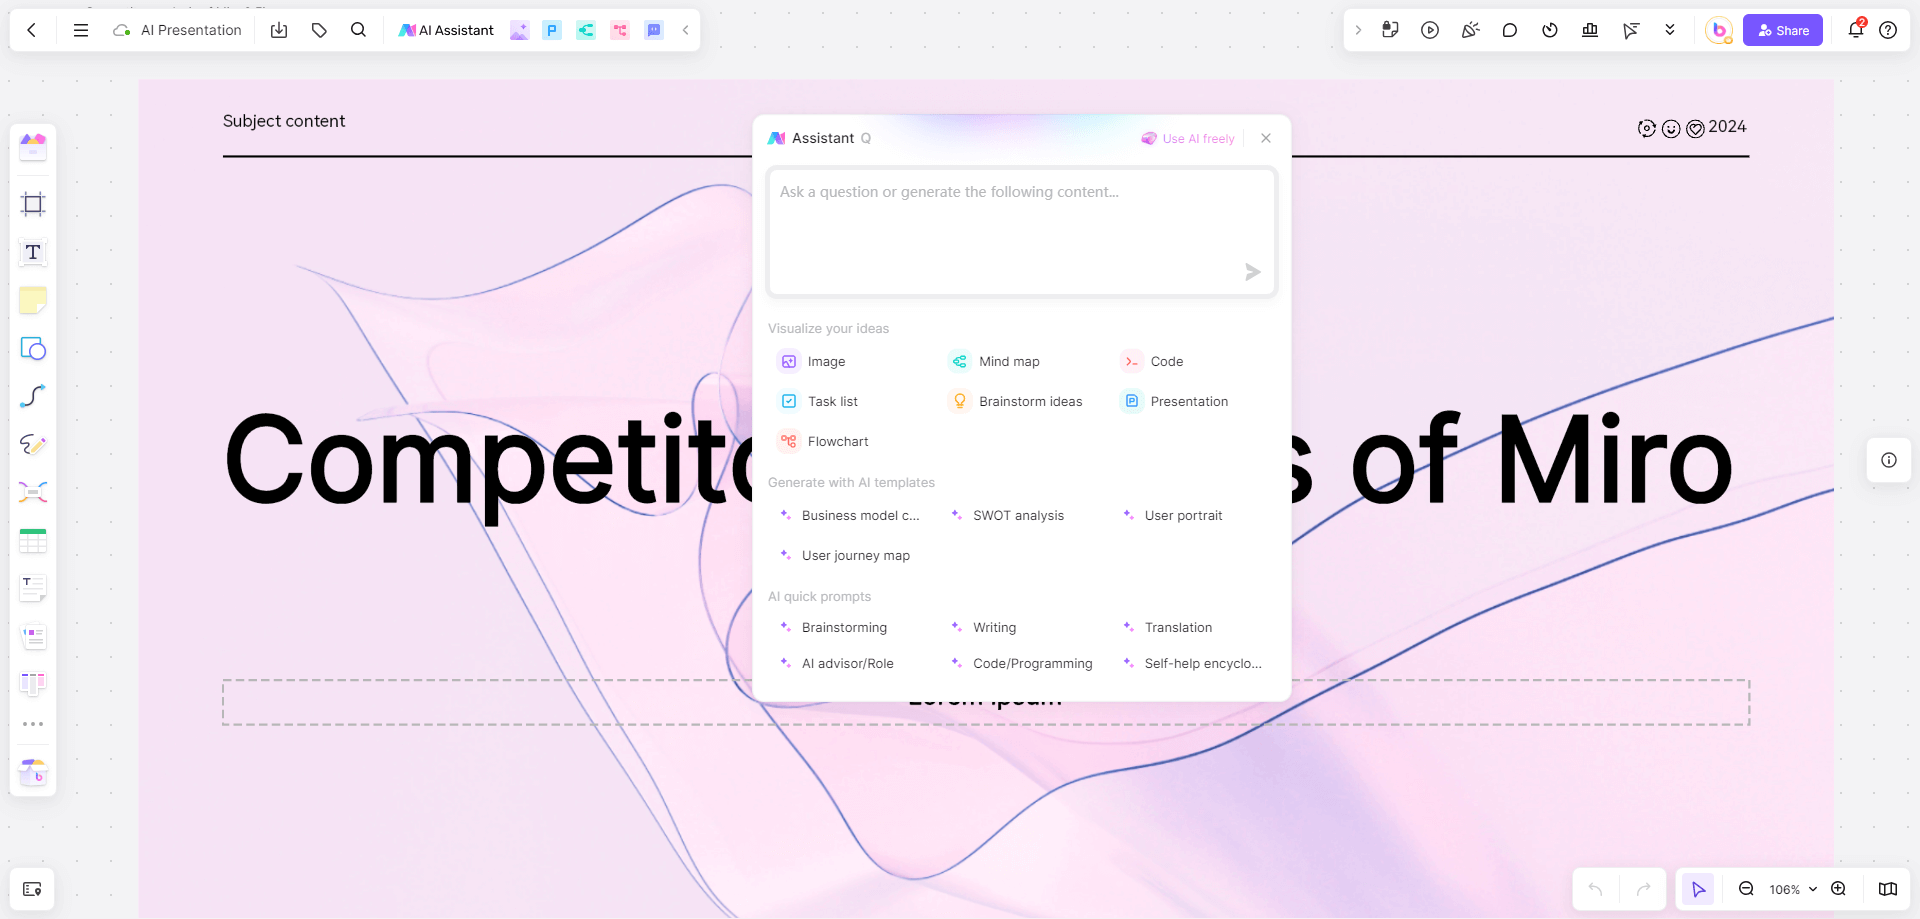The height and width of the screenshot is (919, 1920).
Task: Start presentation play button
Action: coord(1430,30)
